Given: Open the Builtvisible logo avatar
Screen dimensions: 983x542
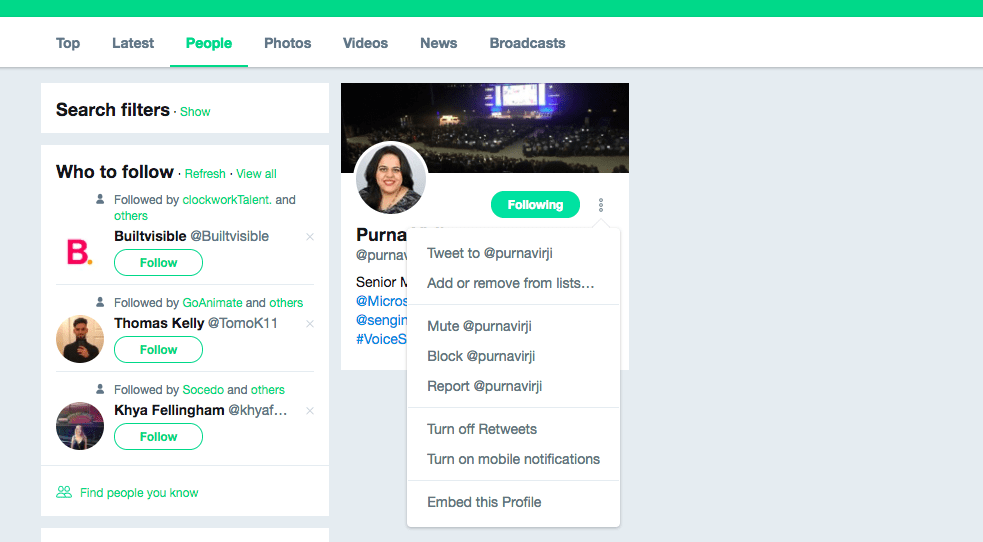Looking at the screenshot, I should click(80, 252).
